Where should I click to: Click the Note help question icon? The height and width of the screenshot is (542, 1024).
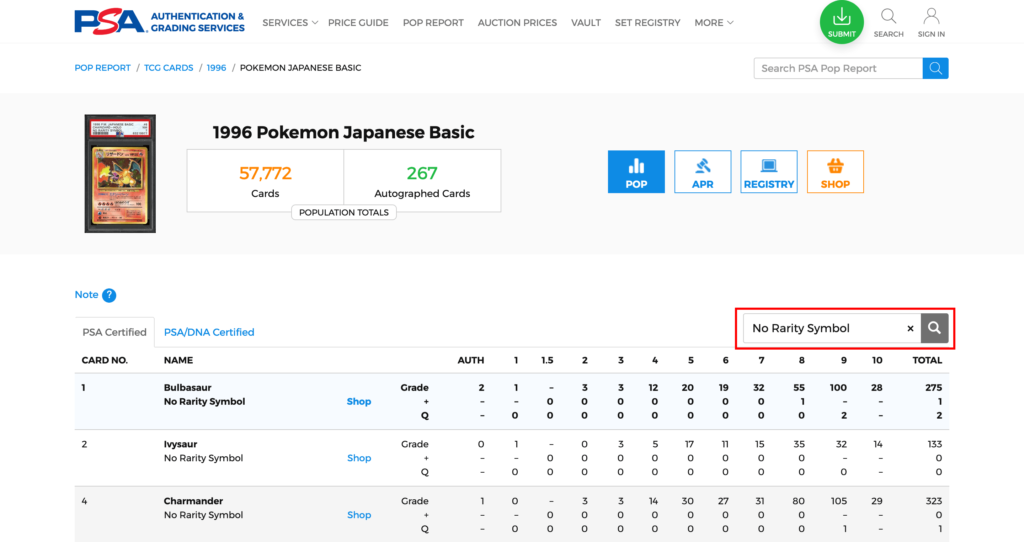[x=109, y=295]
